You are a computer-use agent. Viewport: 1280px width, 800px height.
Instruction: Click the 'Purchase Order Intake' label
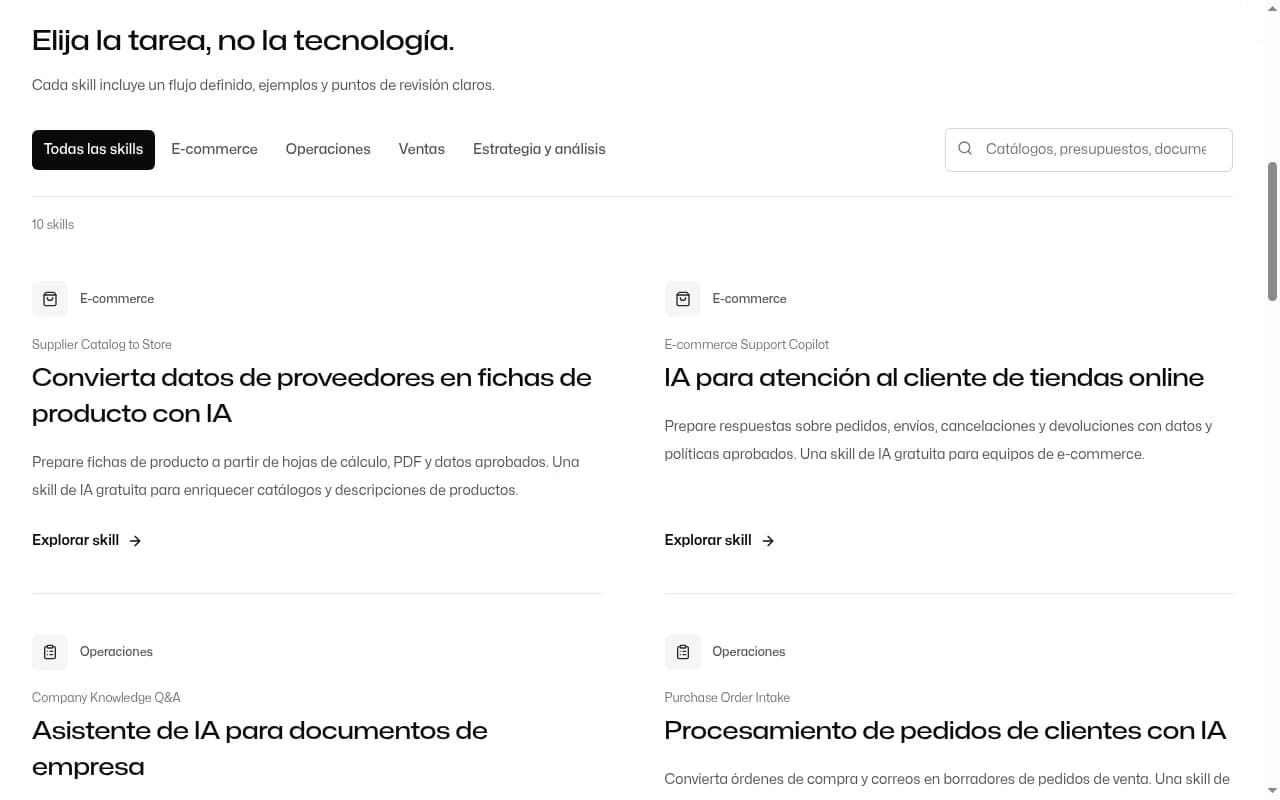(727, 698)
